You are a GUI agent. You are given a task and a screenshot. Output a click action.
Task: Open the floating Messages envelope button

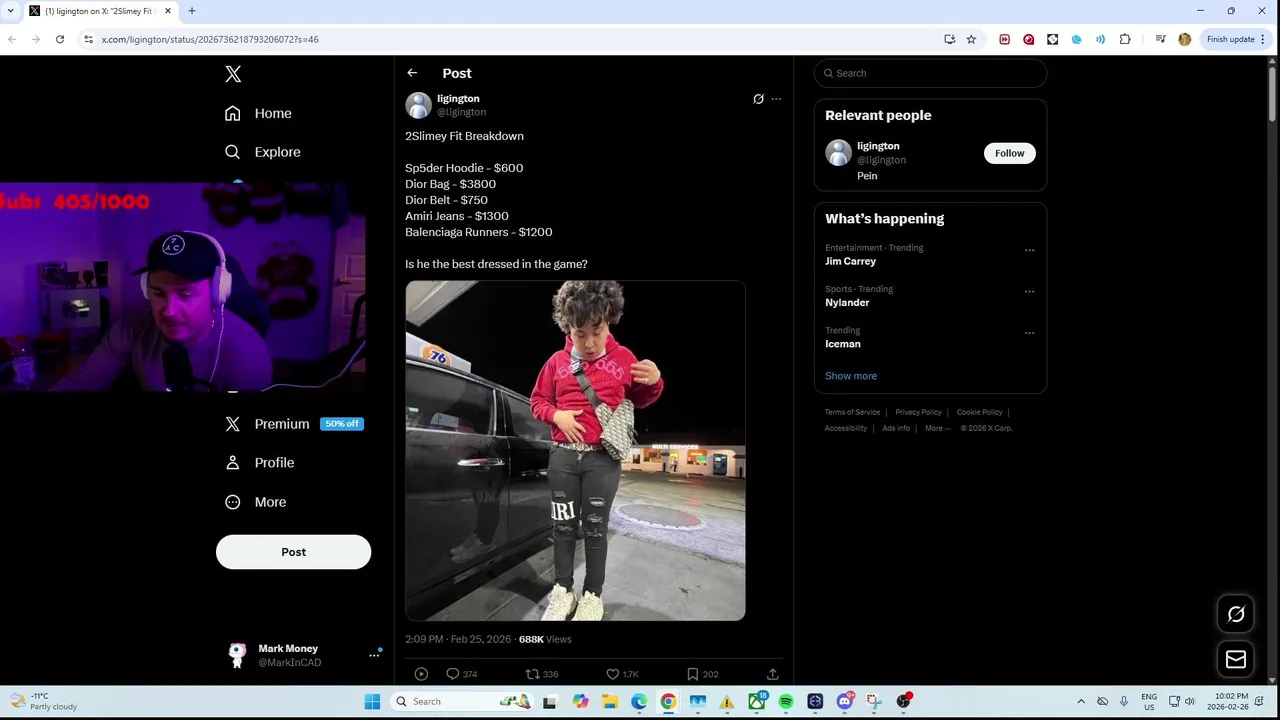click(x=1236, y=659)
